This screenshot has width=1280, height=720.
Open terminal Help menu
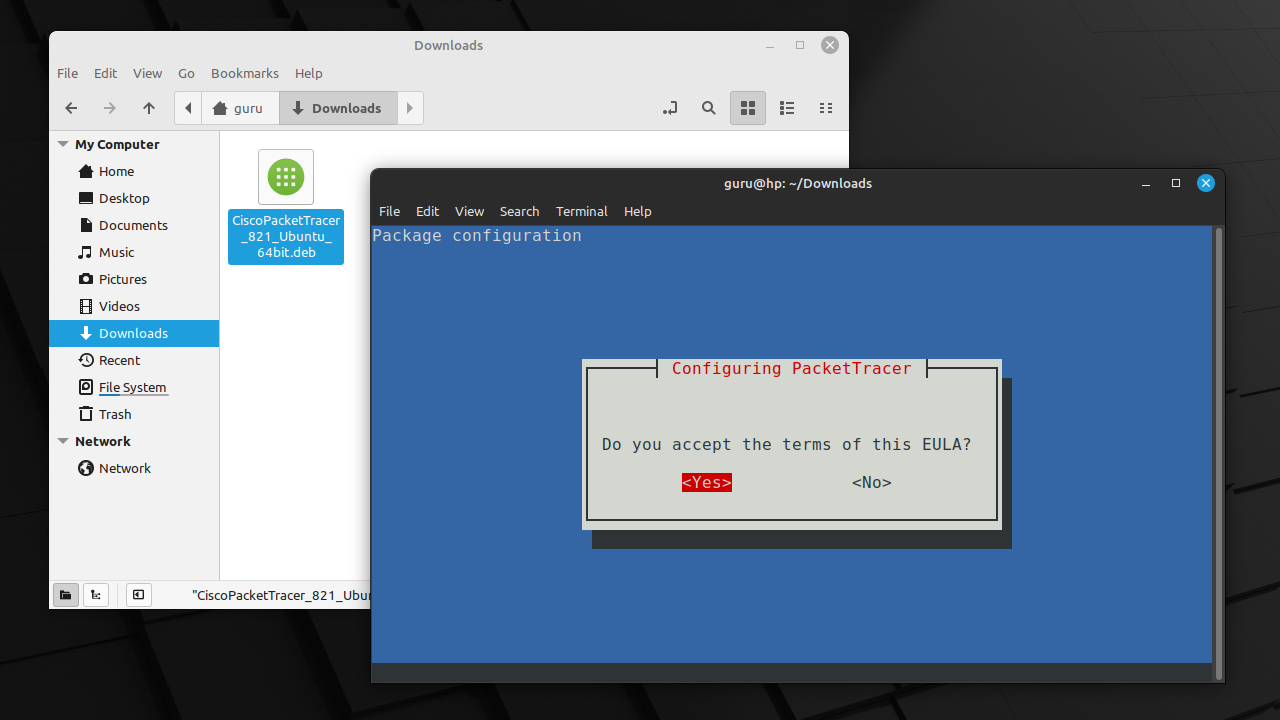click(638, 211)
